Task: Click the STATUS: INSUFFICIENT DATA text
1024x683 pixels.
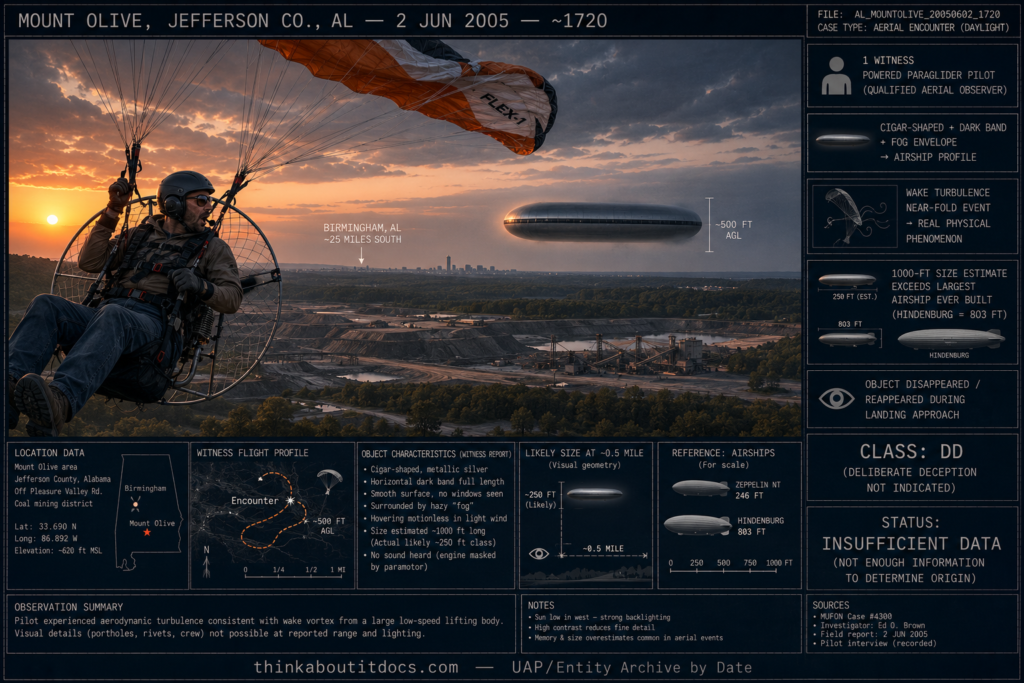Action: 911,533
